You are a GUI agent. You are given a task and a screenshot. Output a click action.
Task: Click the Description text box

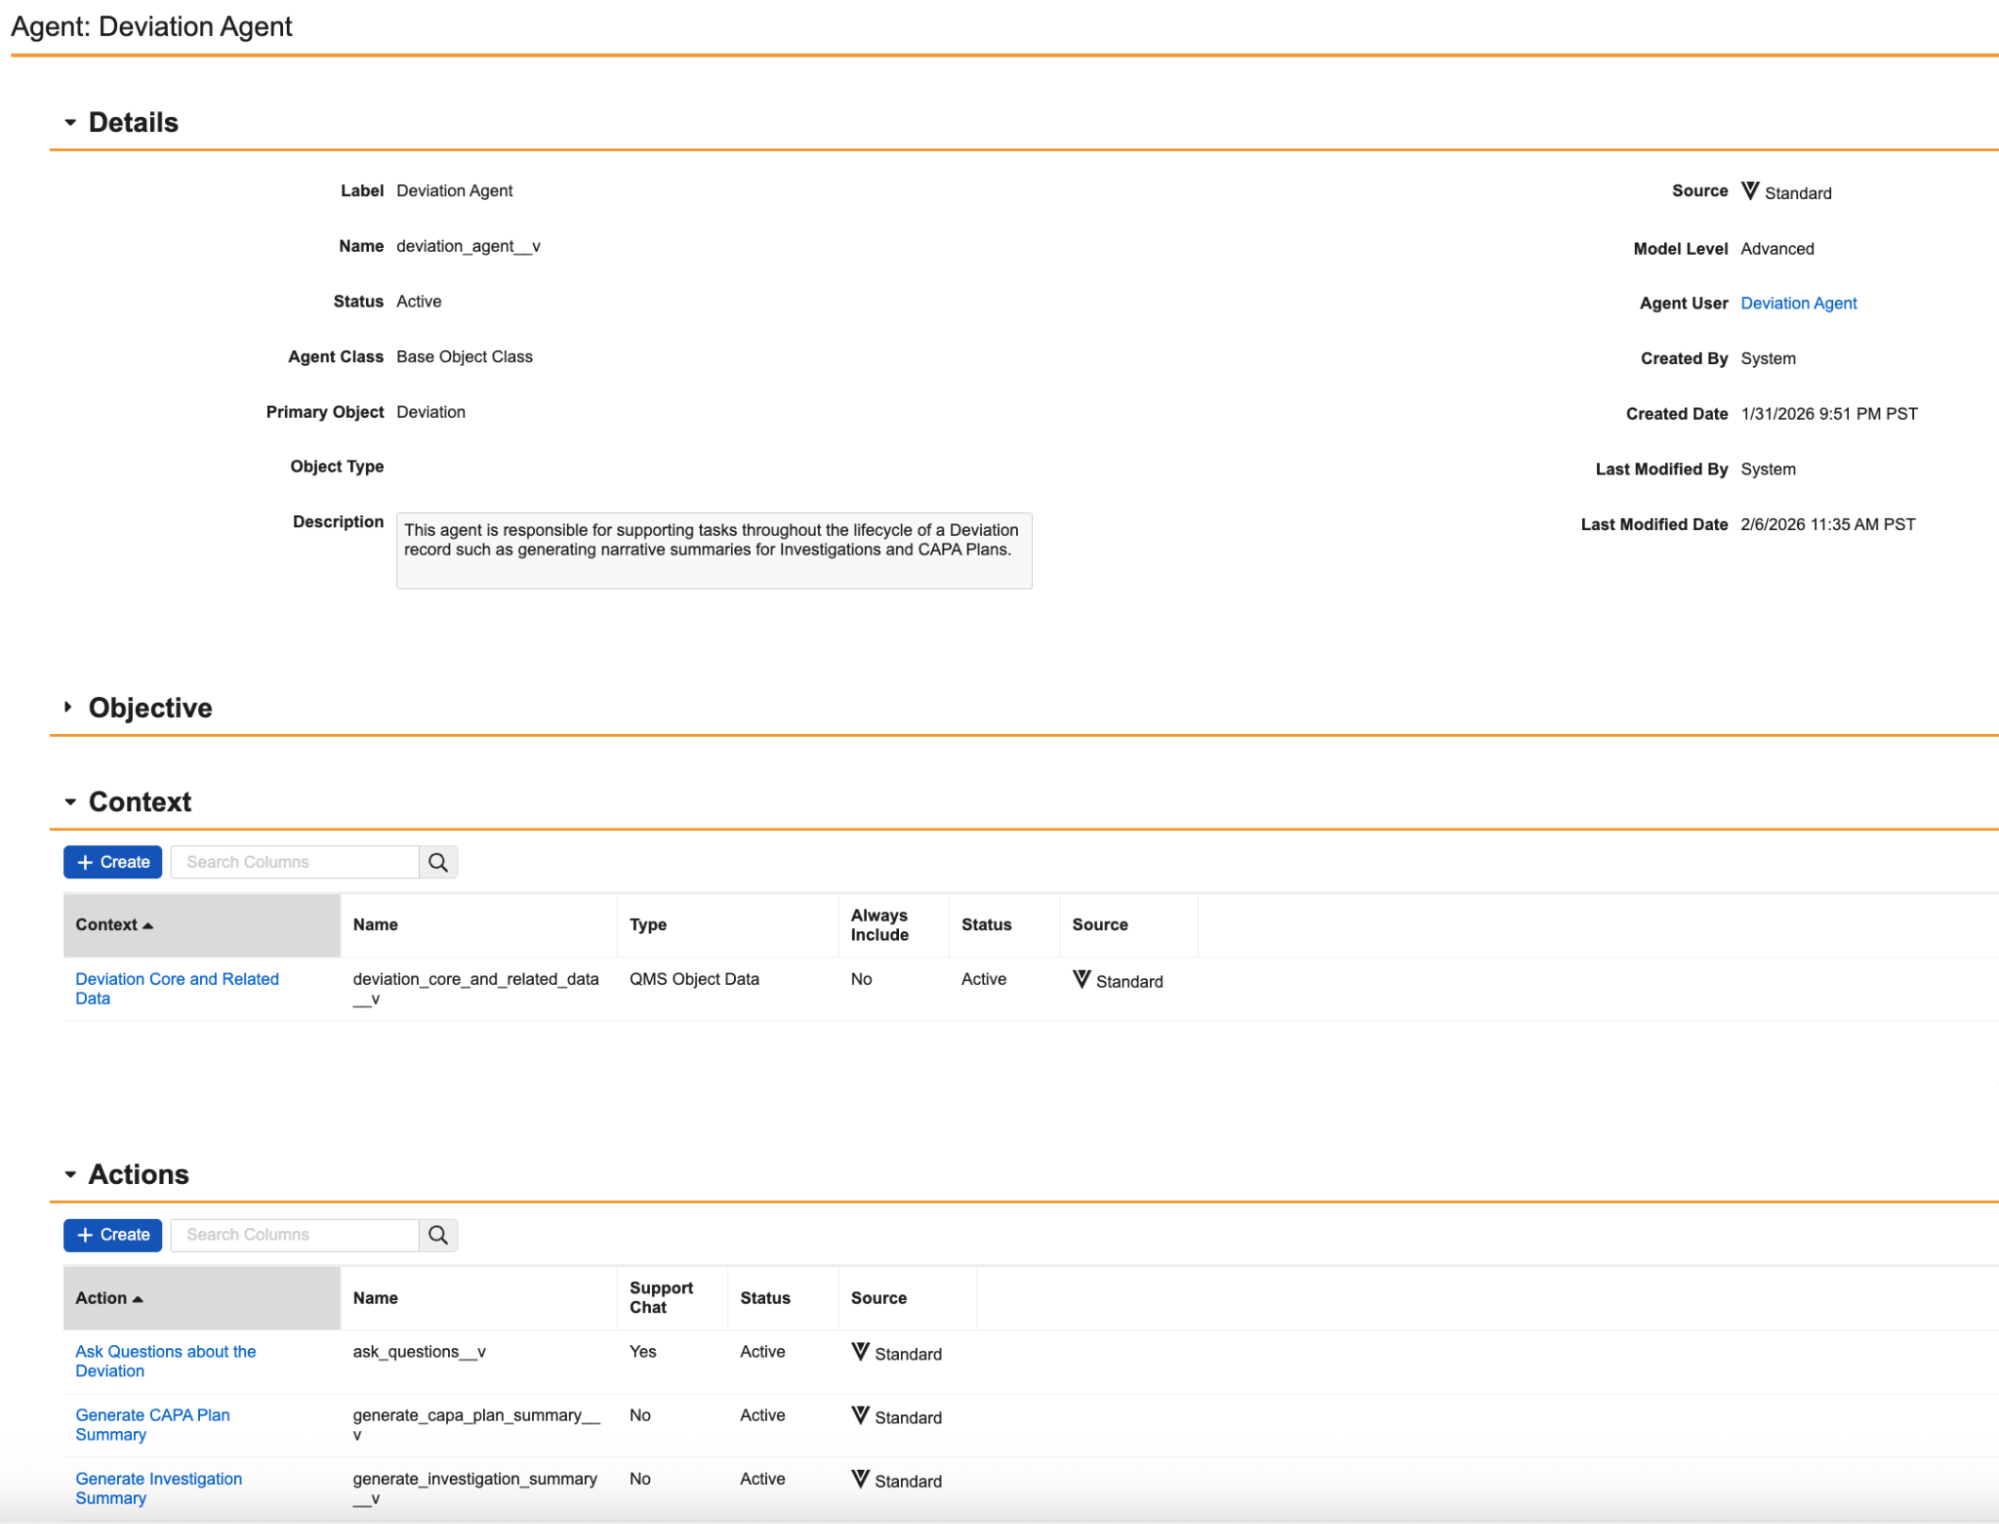tap(713, 551)
